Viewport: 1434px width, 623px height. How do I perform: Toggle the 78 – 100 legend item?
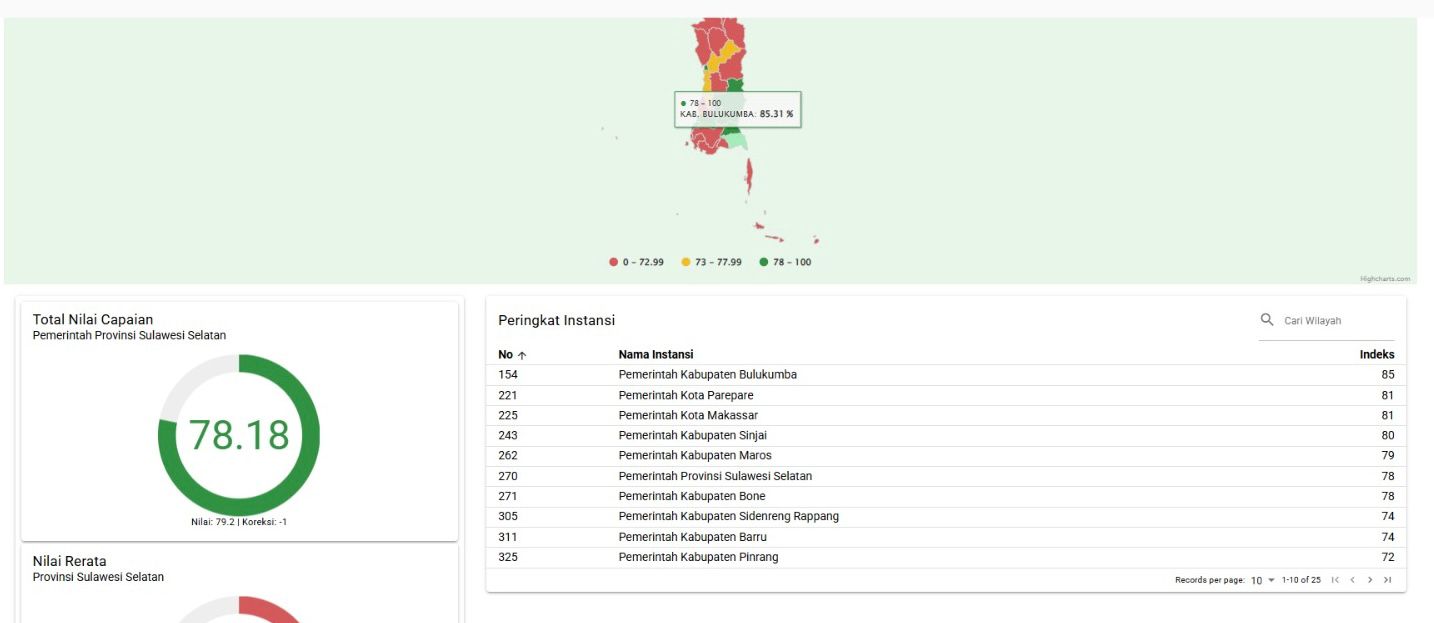[786, 262]
